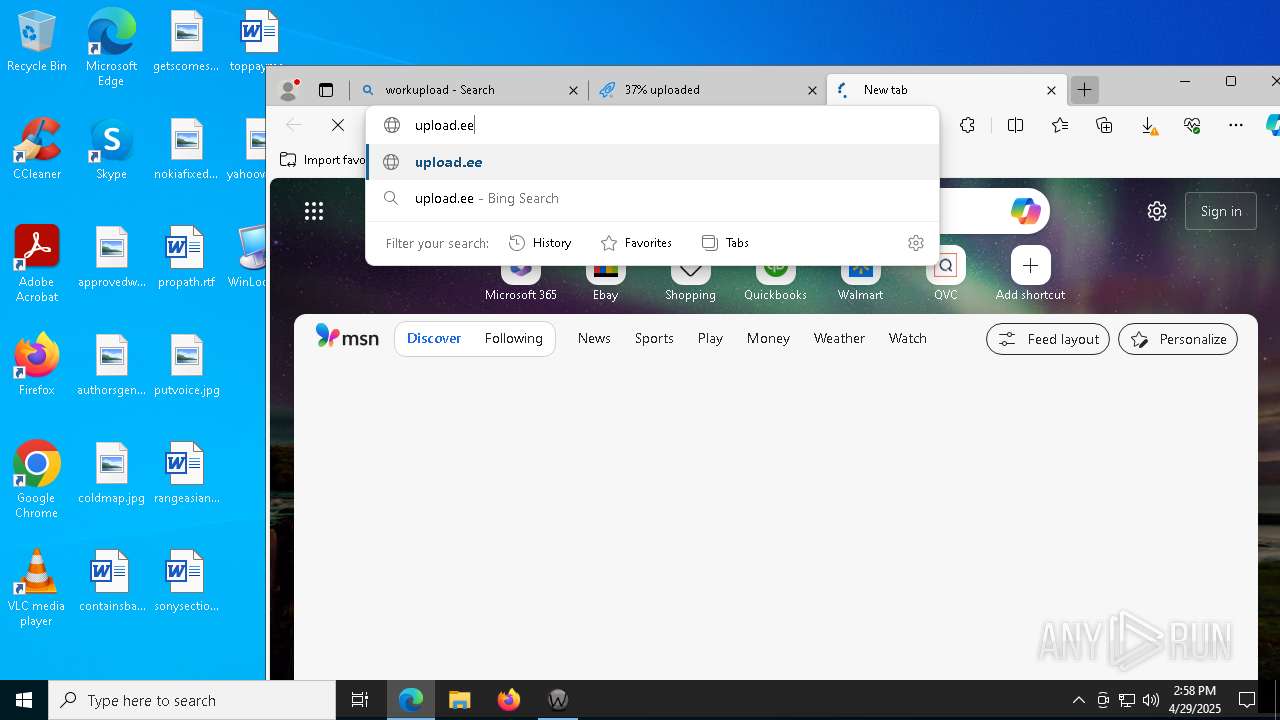Open page settings gear icon

[1157, 211]
